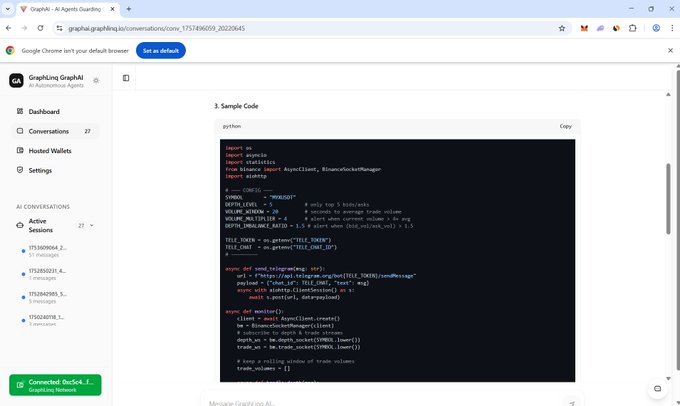Open the Conversations section

[49, 131]
